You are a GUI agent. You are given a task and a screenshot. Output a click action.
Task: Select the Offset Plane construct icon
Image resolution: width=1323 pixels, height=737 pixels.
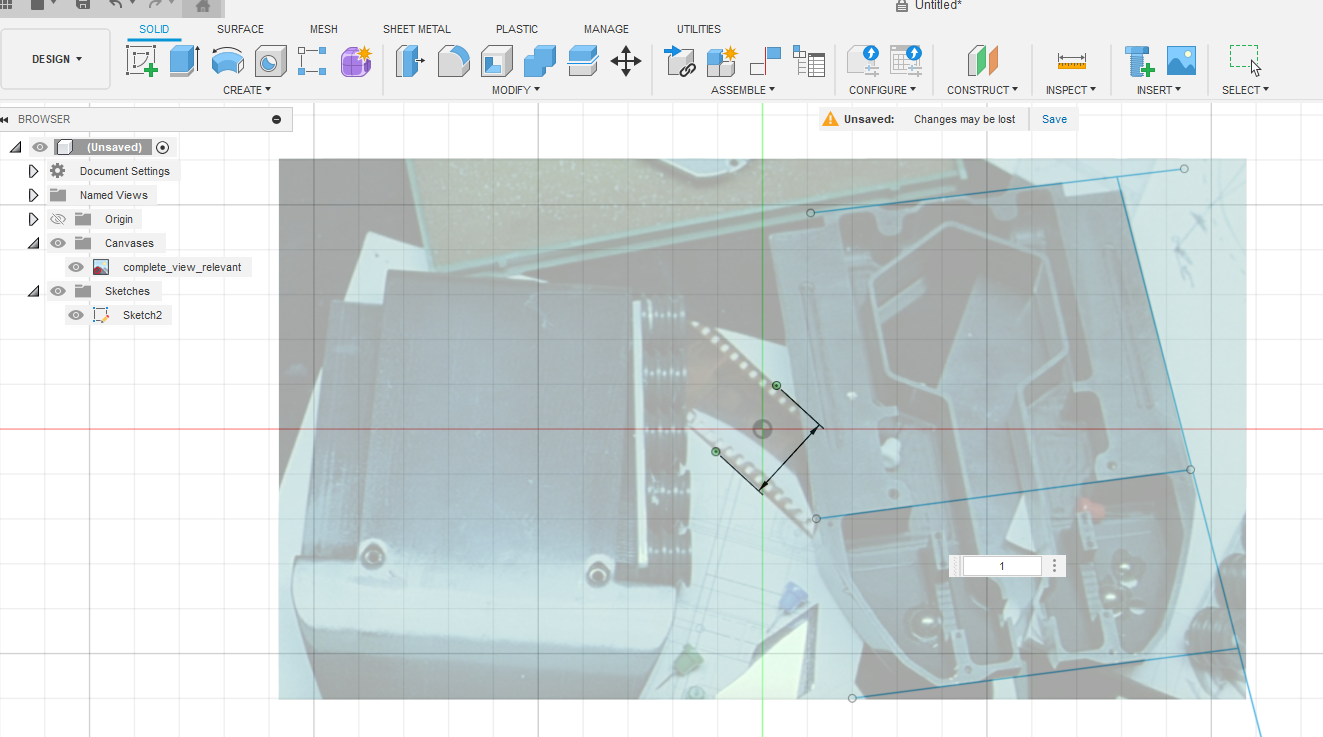click(983, 61)
